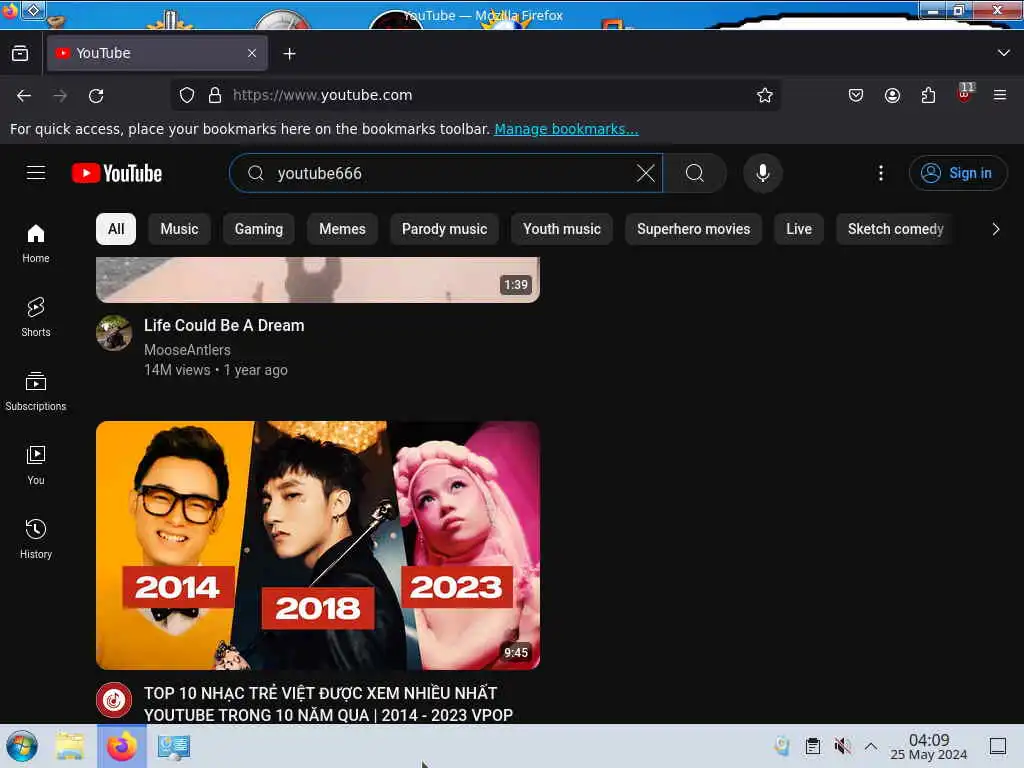Open Windows Start menu orb
Screen dimensions: 1024x768
tap(22, 746)
